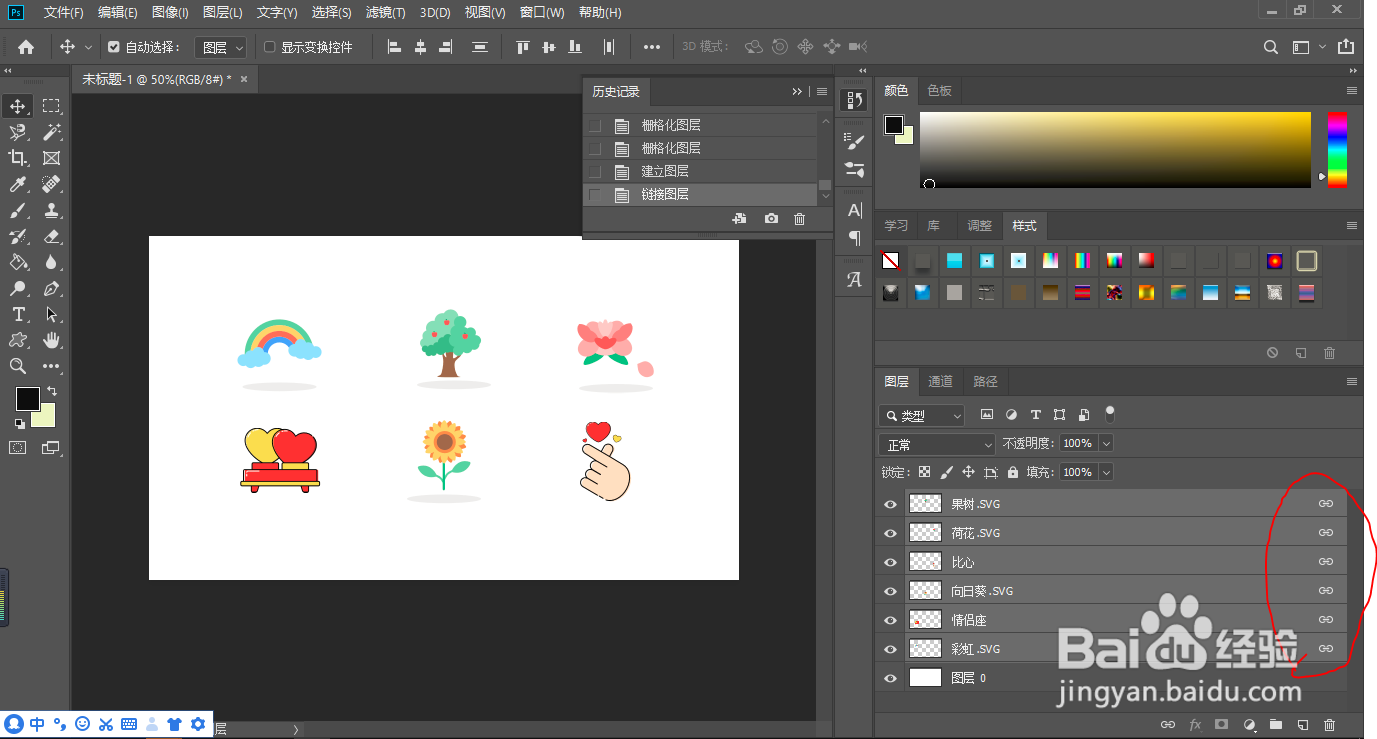Viewport: 1377px width, 739px height.
Task: Select the Zoom tool
Action: (18, 367)
